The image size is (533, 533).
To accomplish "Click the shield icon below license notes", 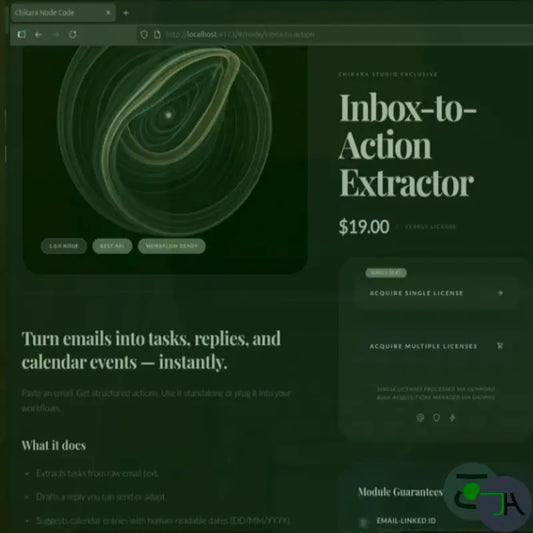I will pyautogui.click(x=436, y=417).
